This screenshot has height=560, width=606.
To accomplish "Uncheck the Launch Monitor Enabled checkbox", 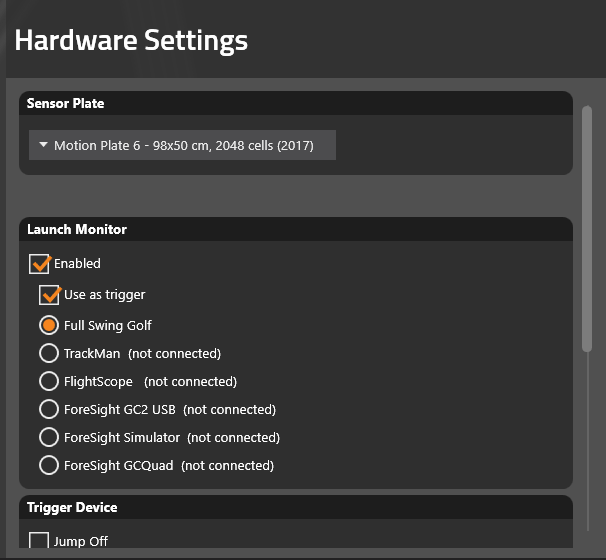I will pyautogui.click(x=39, y=264).
